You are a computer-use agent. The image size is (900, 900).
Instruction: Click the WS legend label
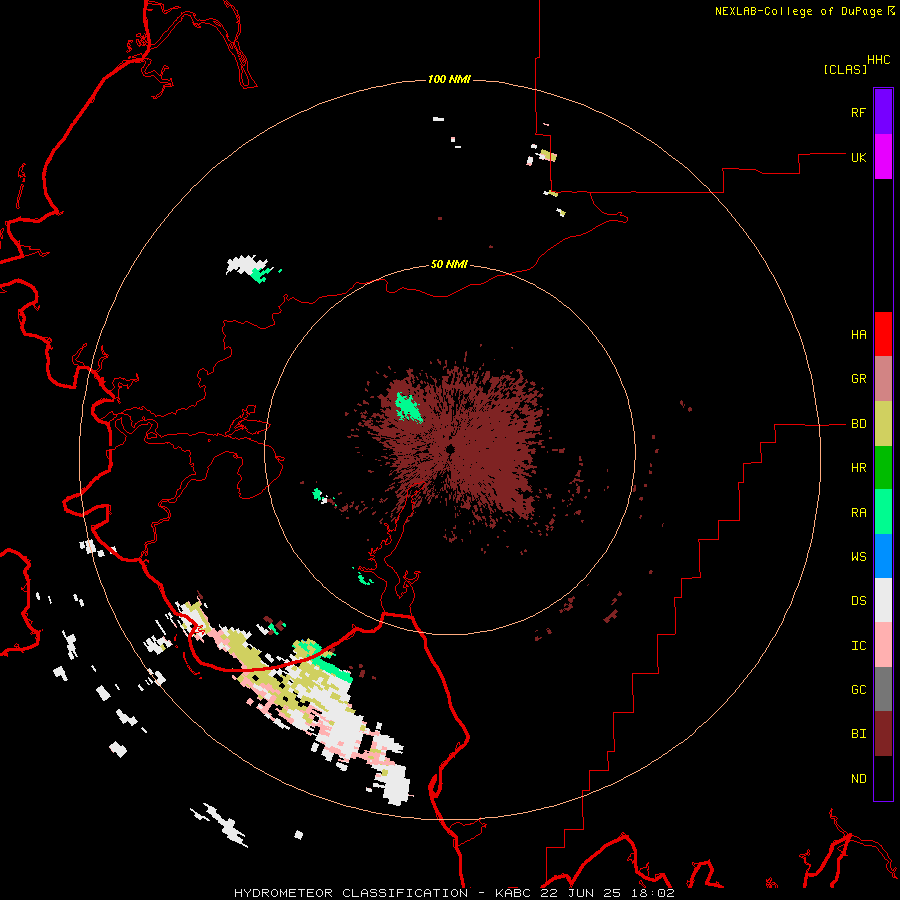pyautogui.click(x=858, y=556)
